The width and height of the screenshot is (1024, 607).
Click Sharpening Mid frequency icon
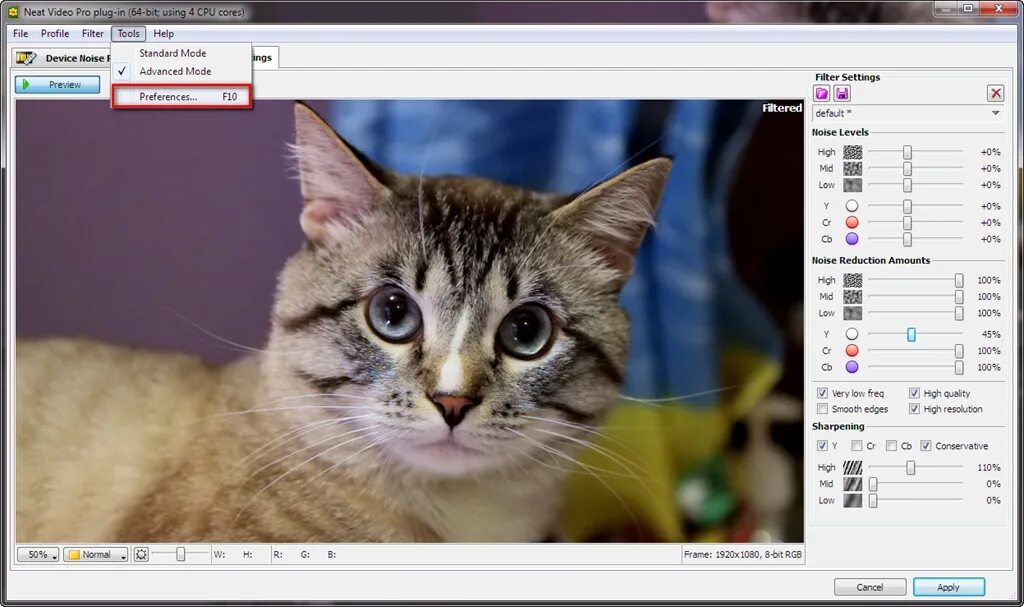[x=852, y=484]
